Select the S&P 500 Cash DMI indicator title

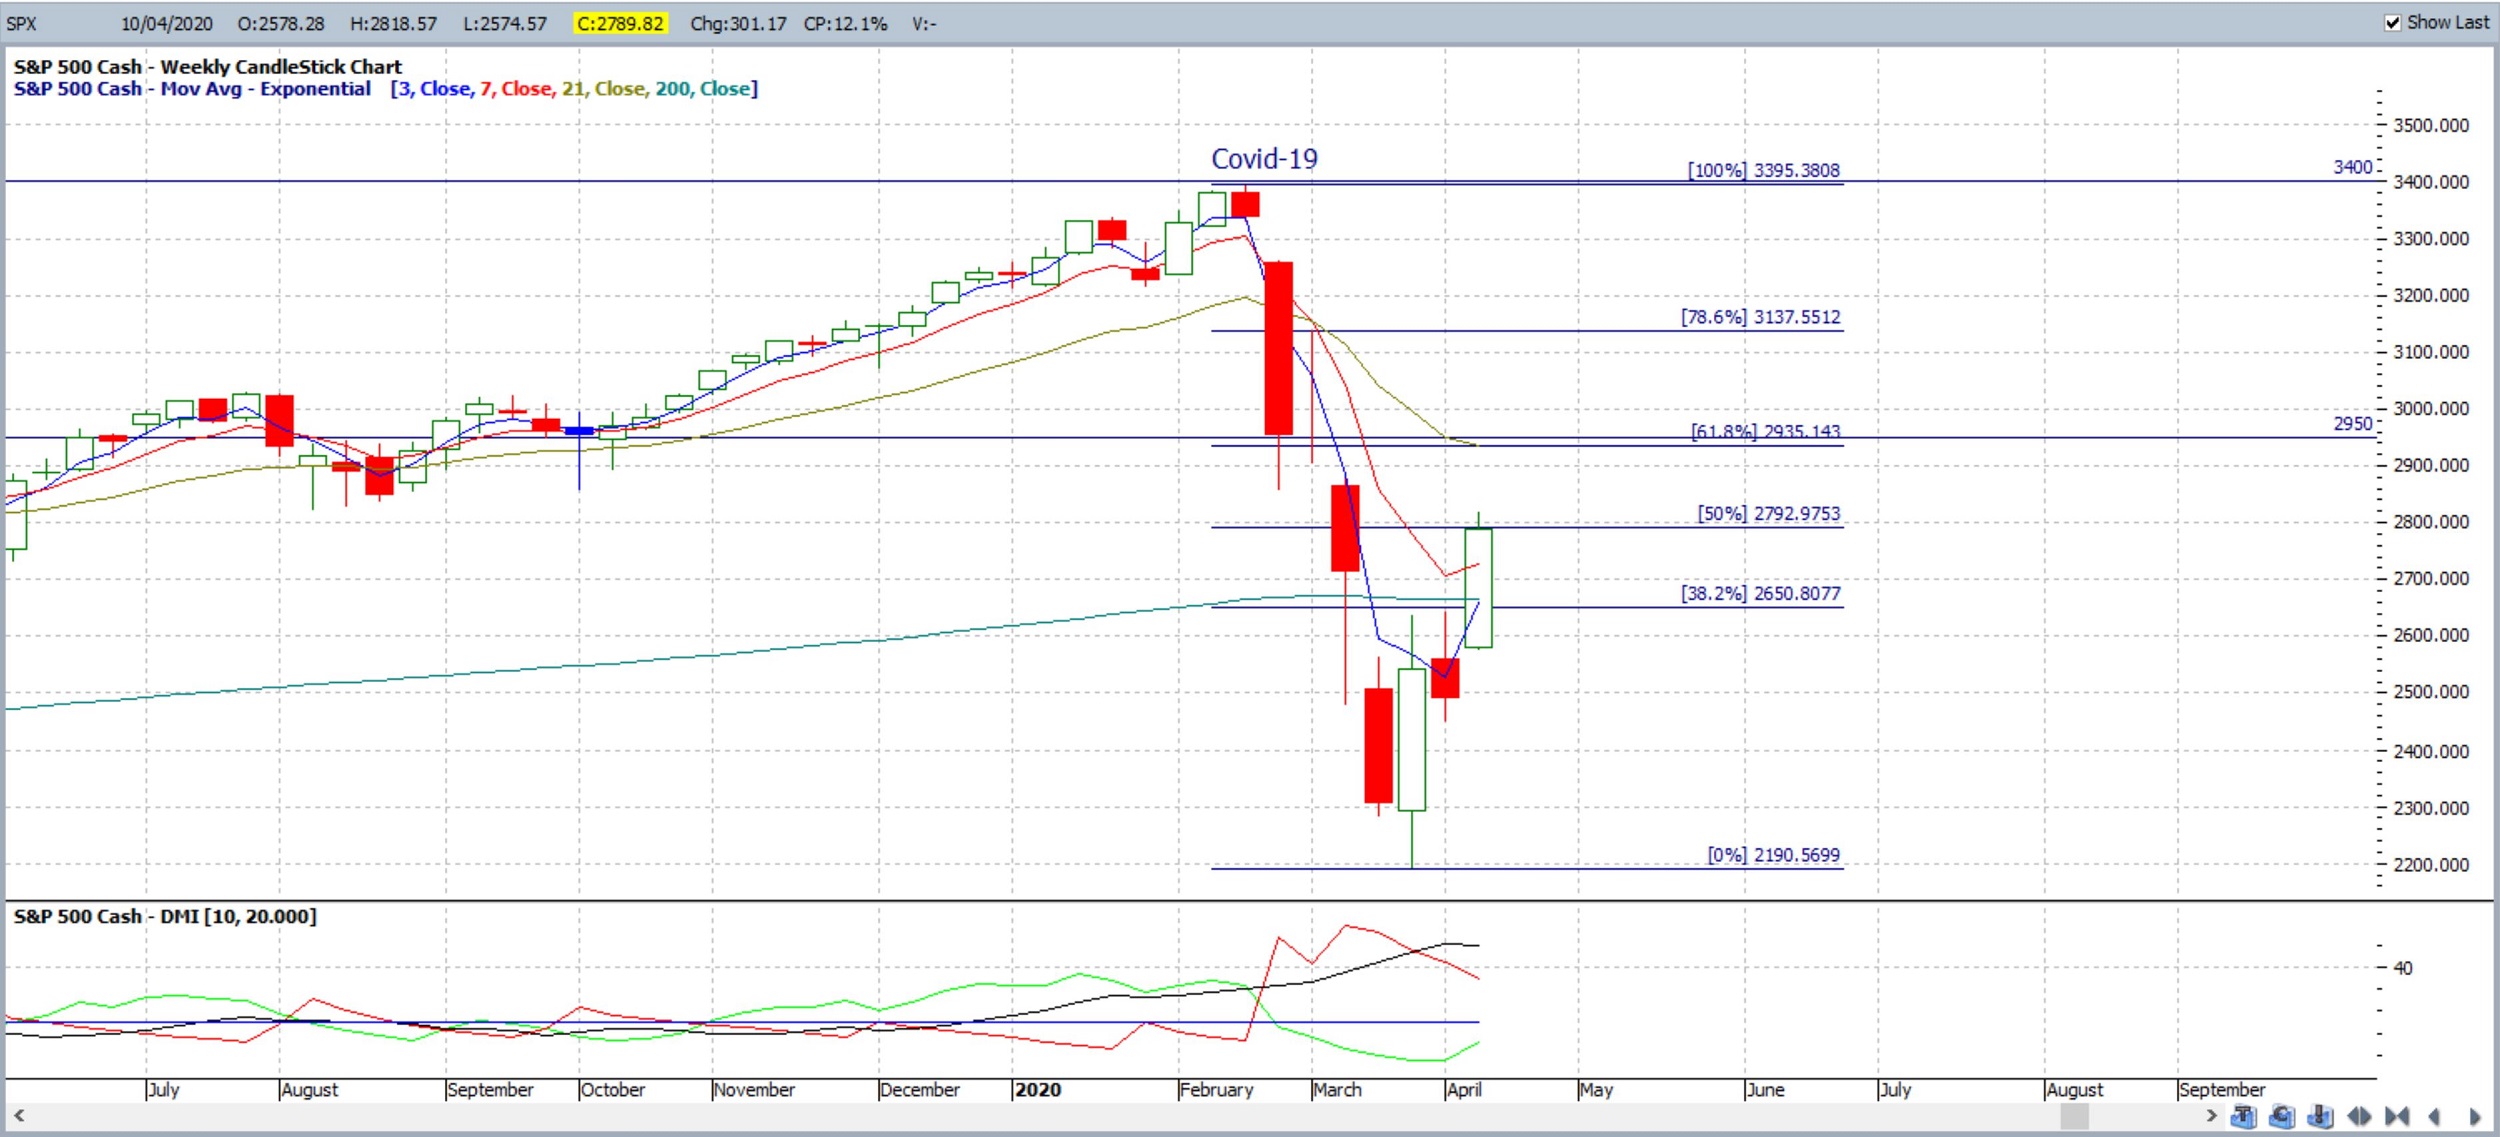click(165, 916)
